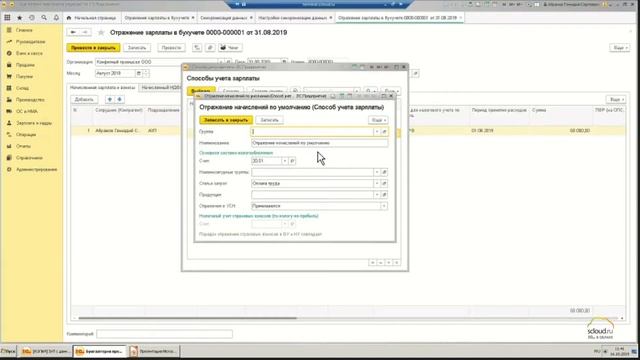Screen dimensions: 640x360
Task: Select Начисленная зарплата и взносы tab
Action: point(102,88)
